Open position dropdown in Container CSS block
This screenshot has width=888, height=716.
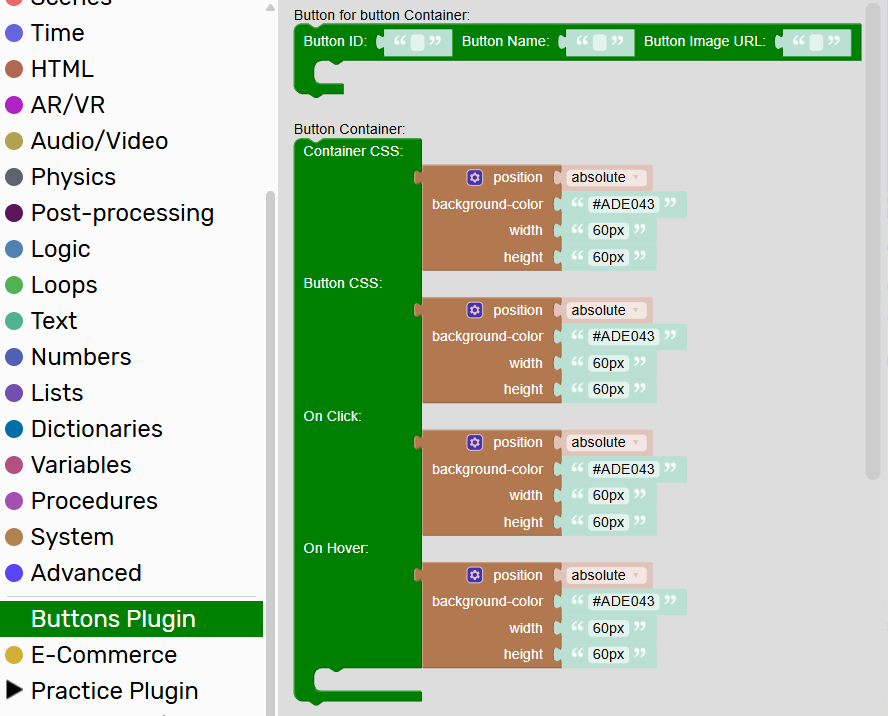tap(607, 177)
